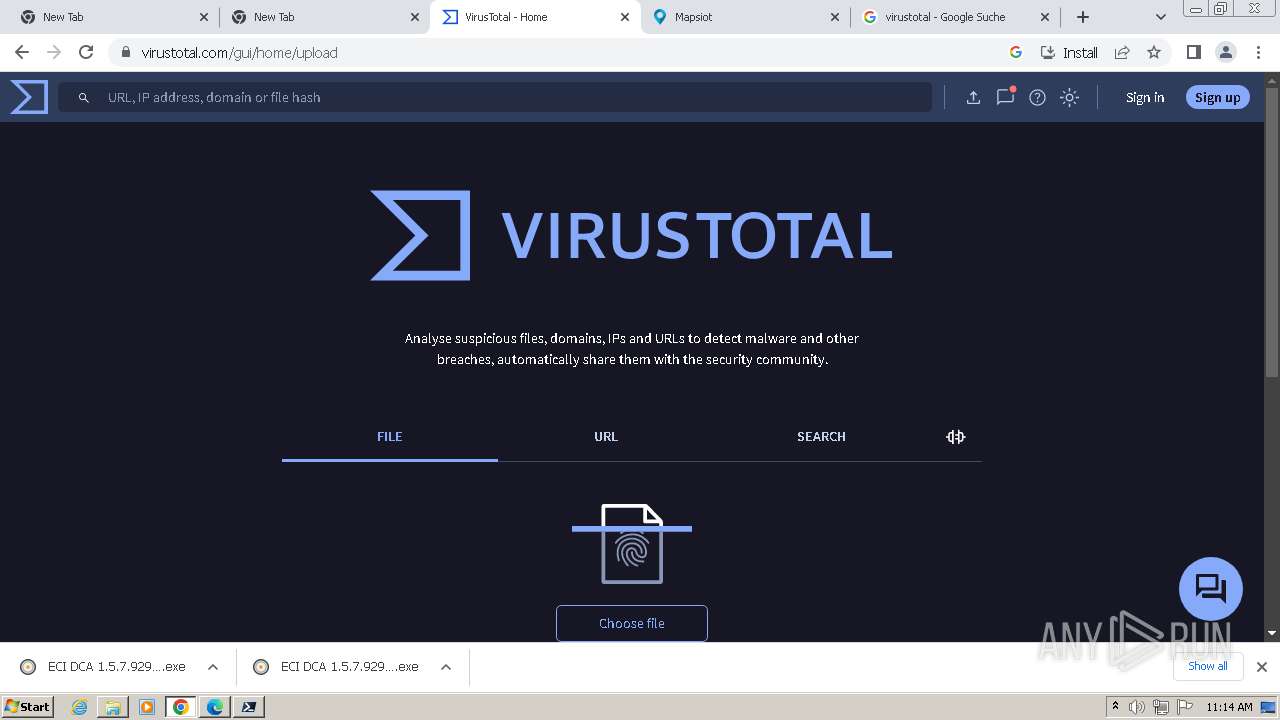Click Show all downloads
The width and height of the screenshot is (1280, 720).
coord(1207,666)
